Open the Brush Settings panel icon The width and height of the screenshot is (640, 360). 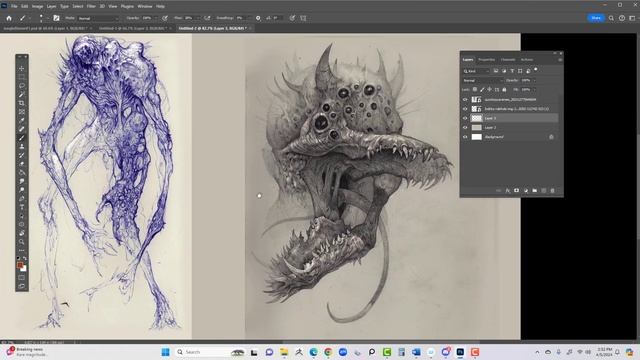coord(56,18)
